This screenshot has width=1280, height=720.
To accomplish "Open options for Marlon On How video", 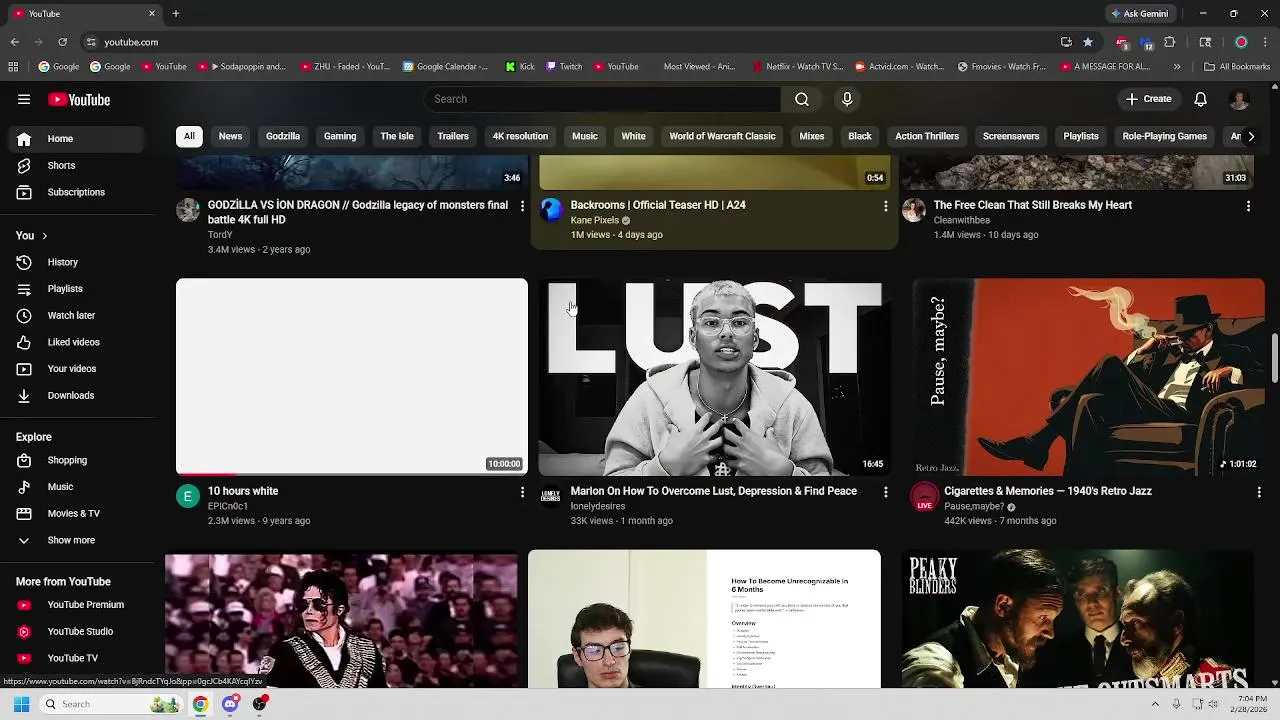I will tap(885, 492).
